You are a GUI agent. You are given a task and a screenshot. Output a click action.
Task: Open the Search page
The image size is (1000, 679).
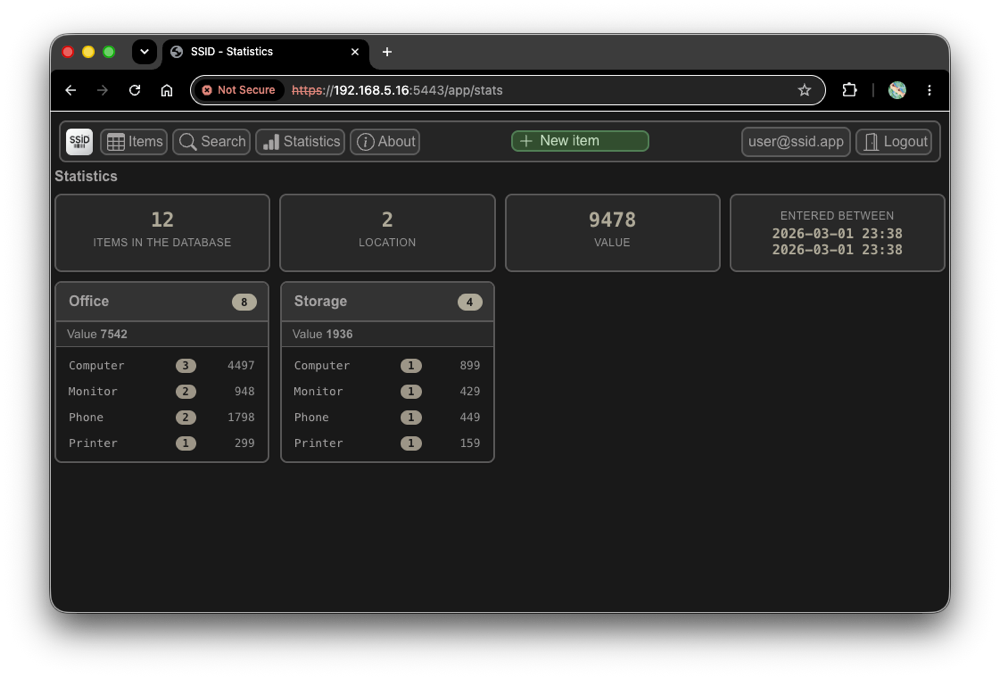pos(212,142)
